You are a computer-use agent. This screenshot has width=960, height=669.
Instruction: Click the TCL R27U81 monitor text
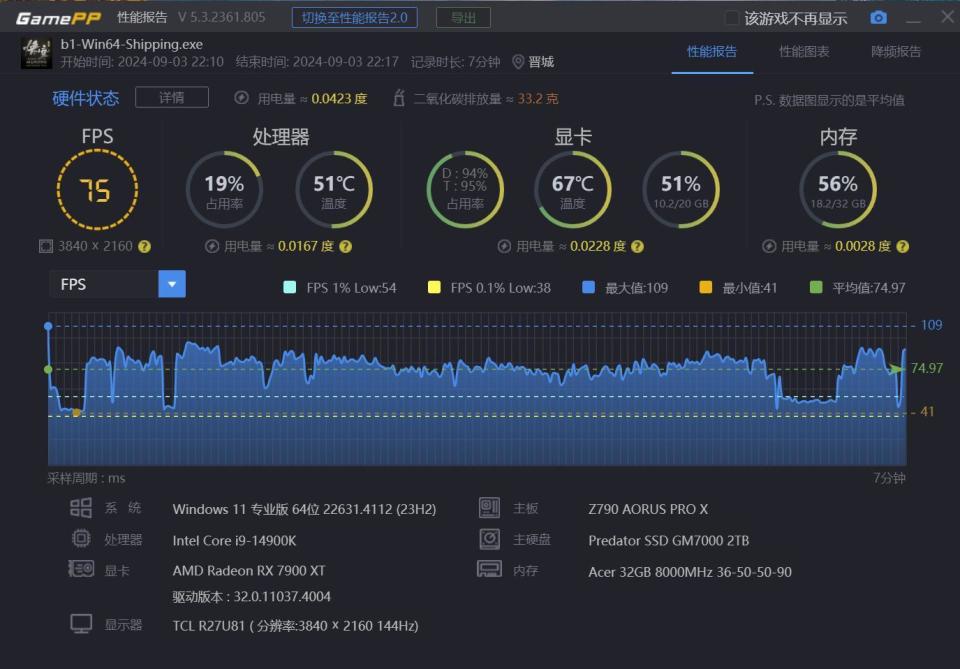[x=295, y=626]
